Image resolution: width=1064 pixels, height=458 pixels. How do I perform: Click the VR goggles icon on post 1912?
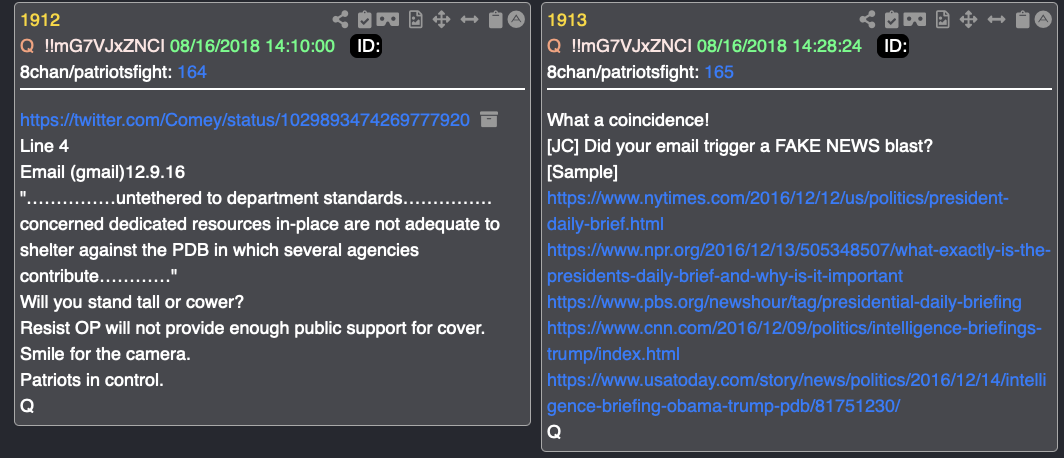pyautogui.click(x=388, y=20)
